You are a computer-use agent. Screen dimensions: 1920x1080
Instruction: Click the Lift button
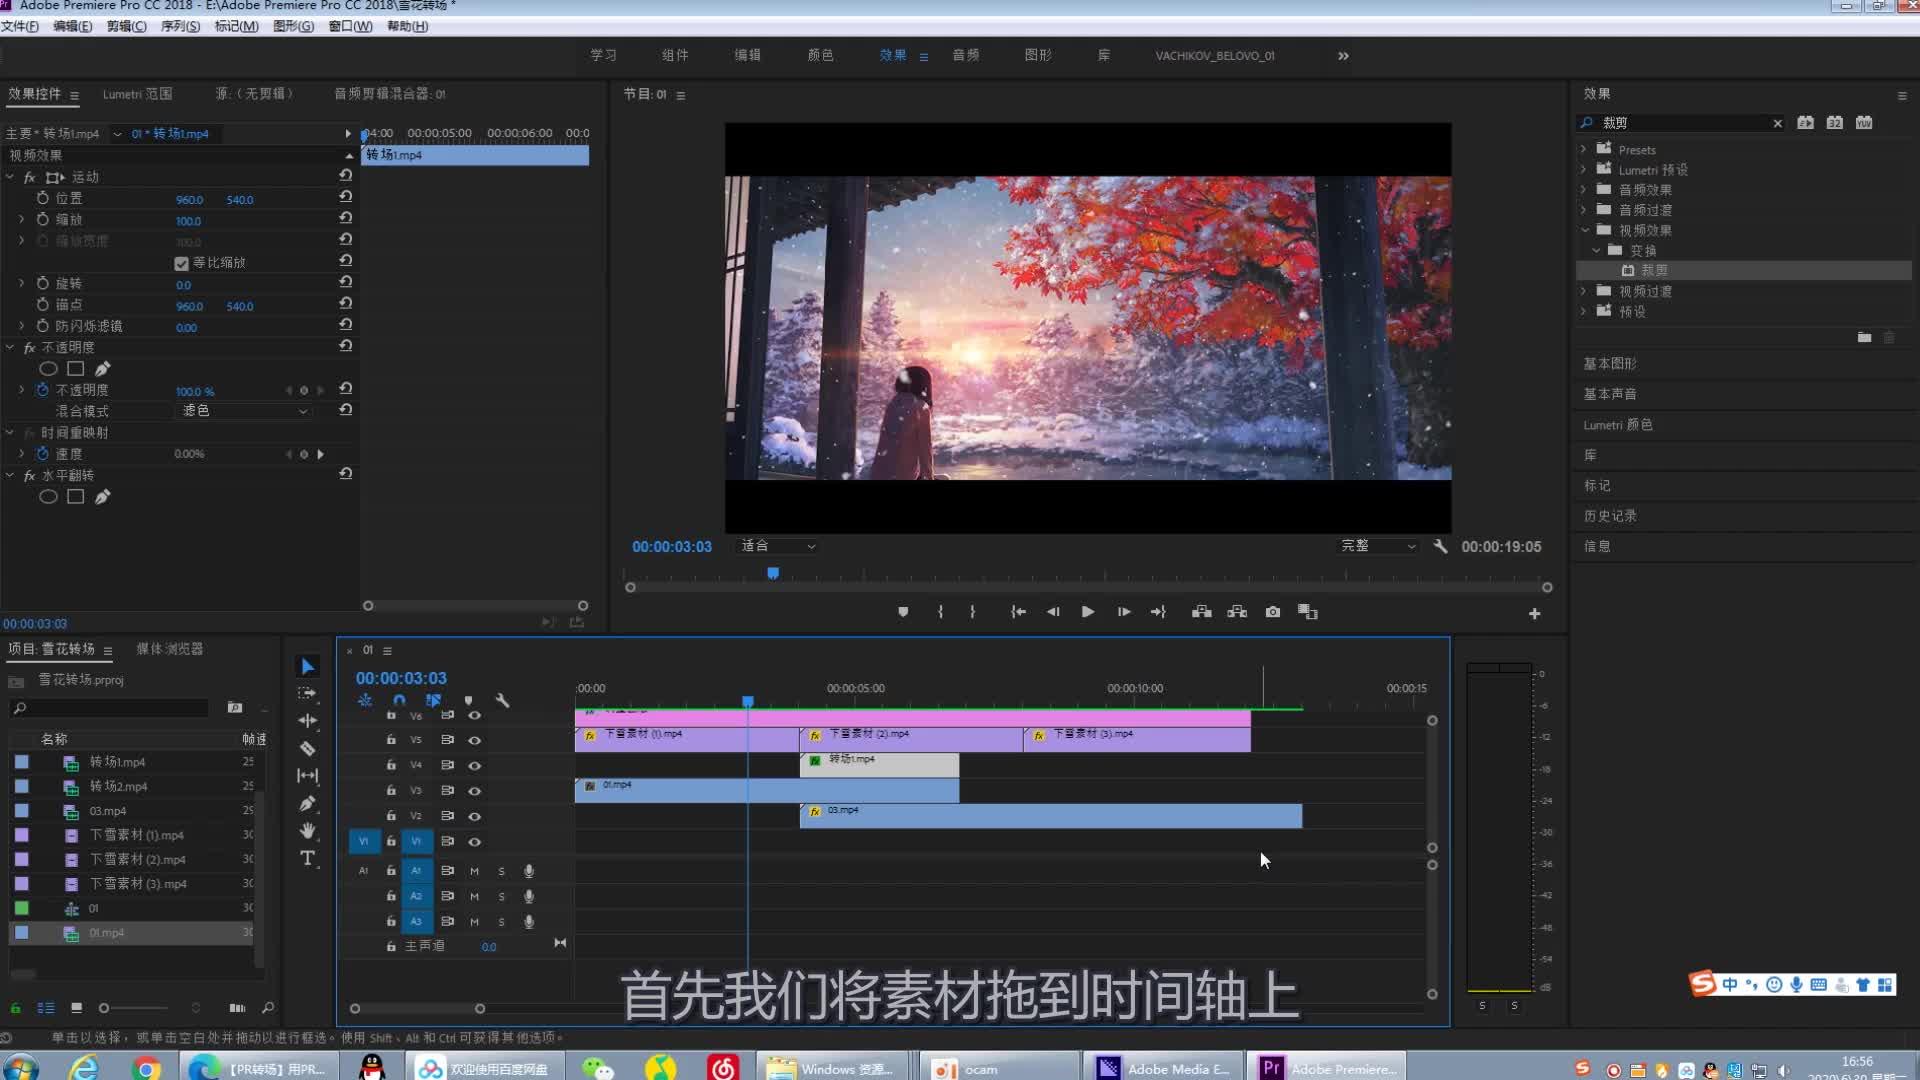coord(1202,612)
